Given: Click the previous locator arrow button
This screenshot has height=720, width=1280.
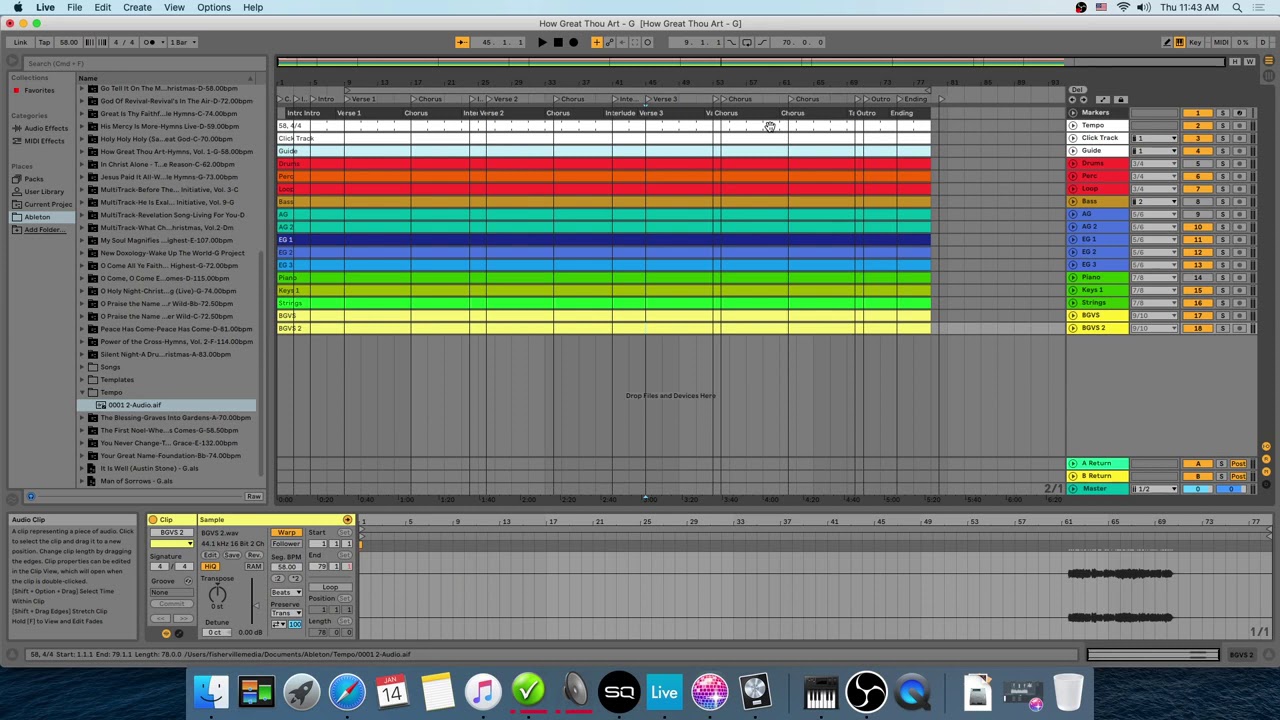Looking at the screenshot, I should pos(1072,100).
